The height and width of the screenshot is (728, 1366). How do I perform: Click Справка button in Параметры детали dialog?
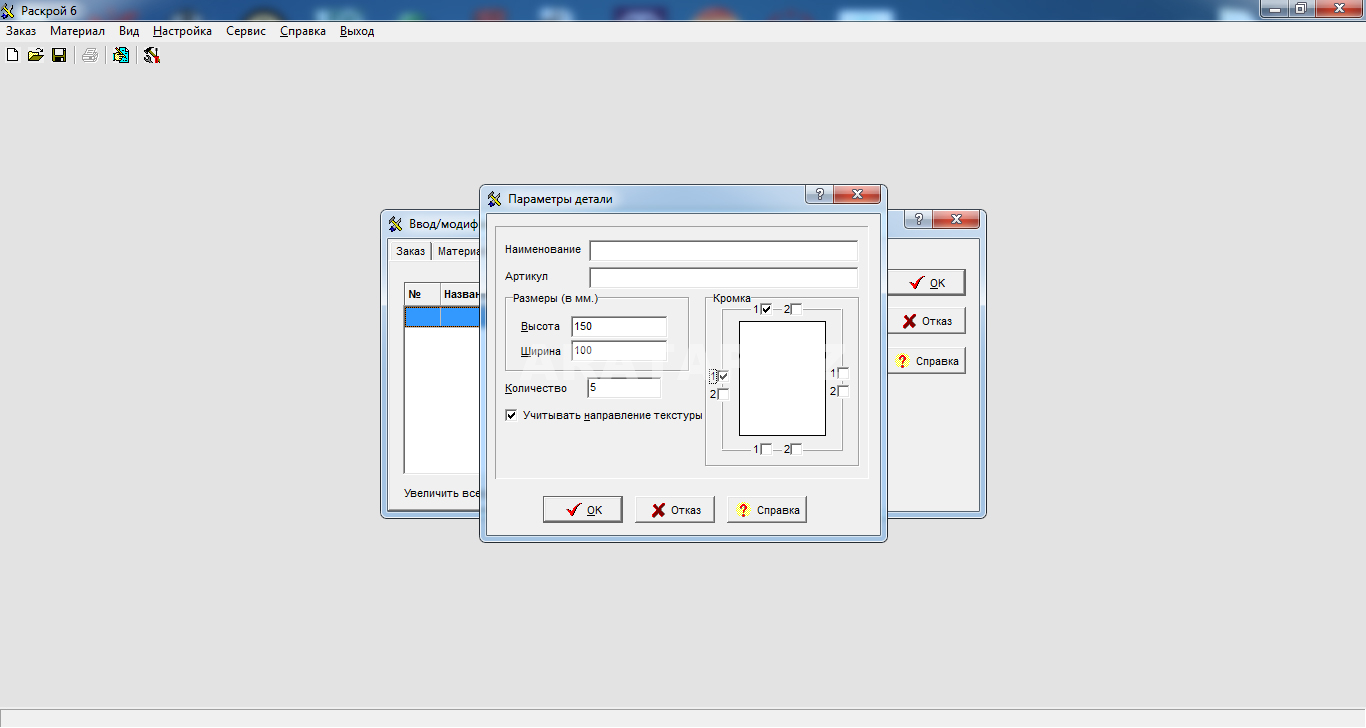(767, 510)
